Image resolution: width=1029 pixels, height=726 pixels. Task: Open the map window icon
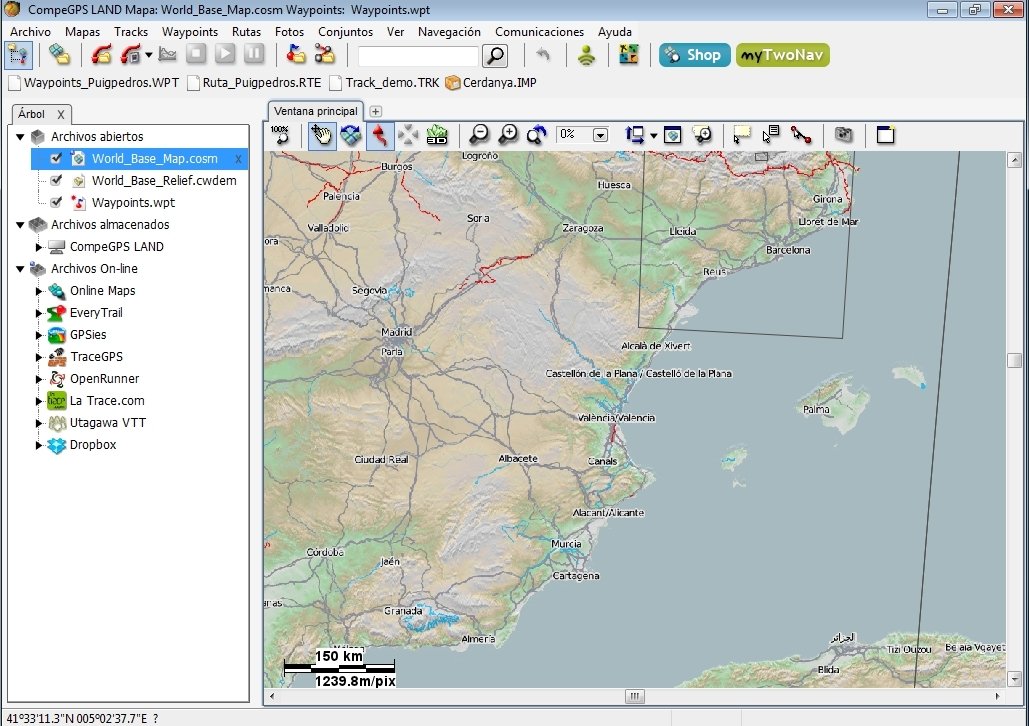click(x=673, y=135)
